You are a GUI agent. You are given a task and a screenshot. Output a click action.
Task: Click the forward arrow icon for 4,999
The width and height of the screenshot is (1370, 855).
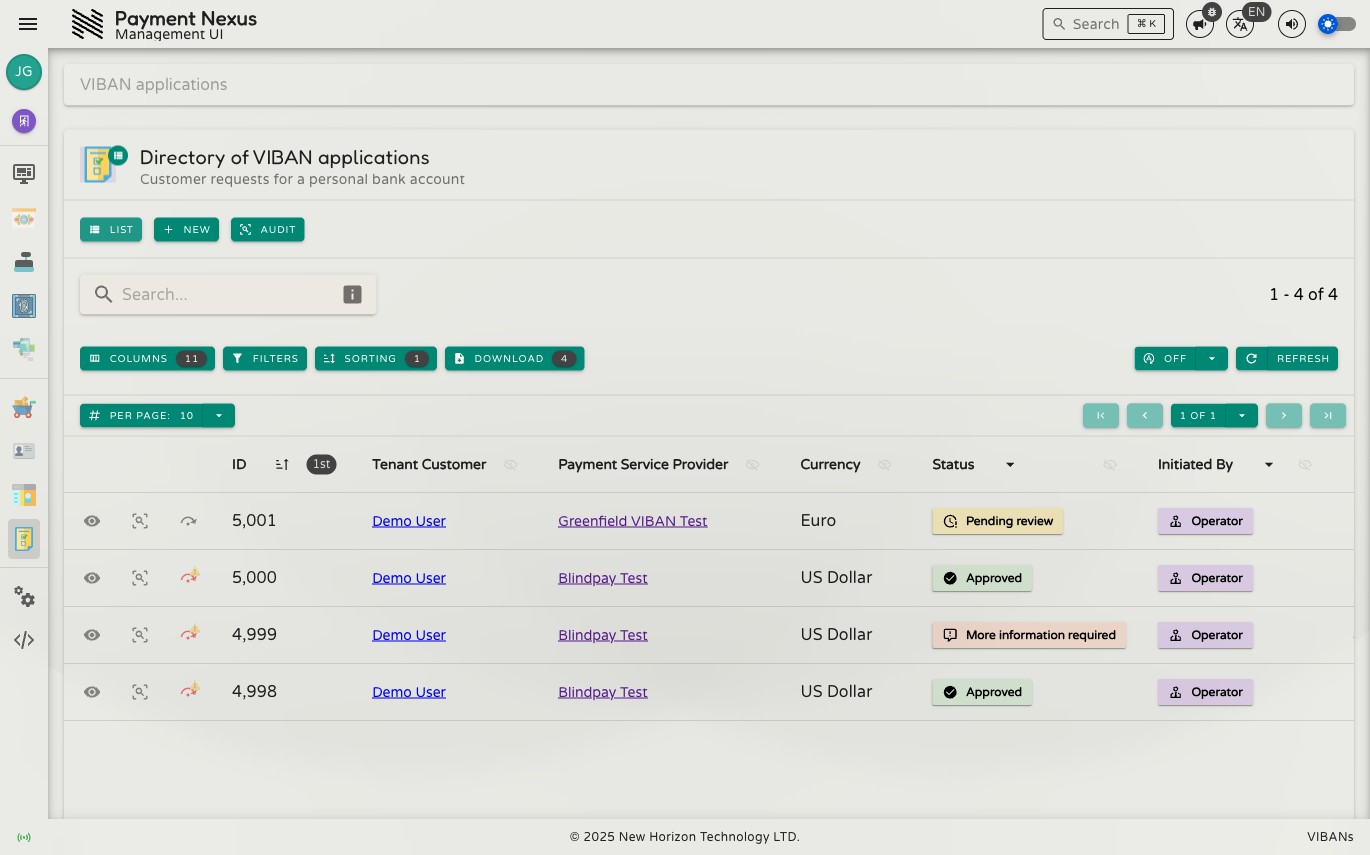click(x=189, y=634)
